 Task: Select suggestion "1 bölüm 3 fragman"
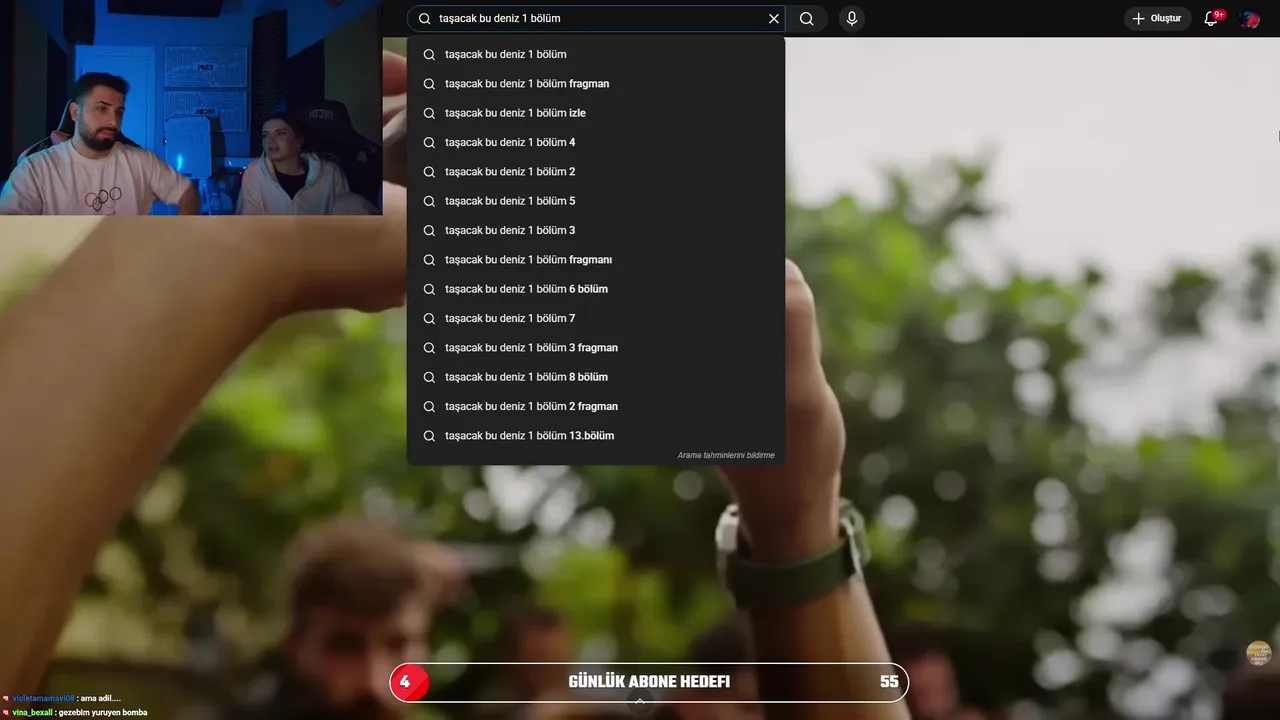(596, 348)
